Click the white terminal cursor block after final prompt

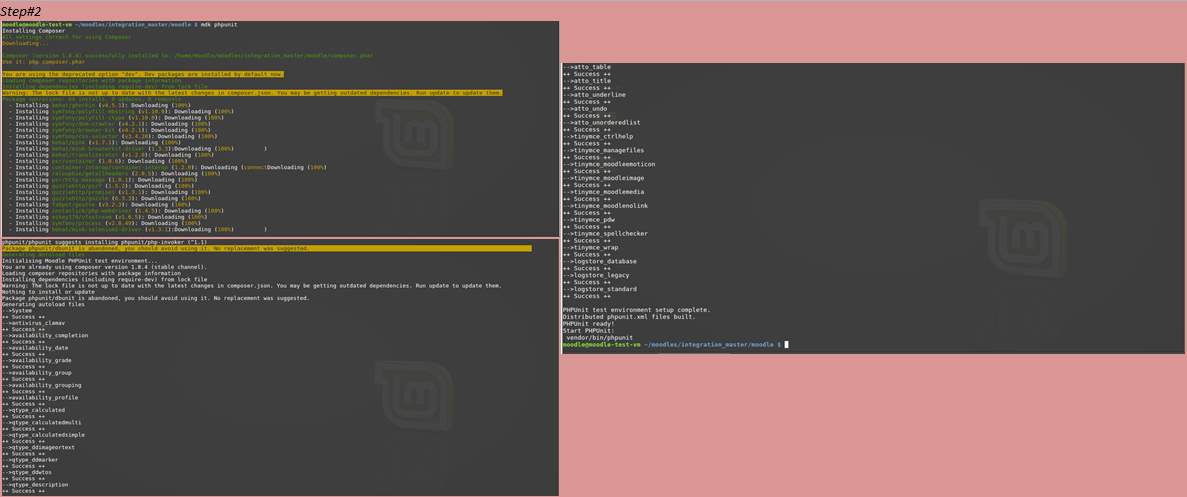[787, 344]
